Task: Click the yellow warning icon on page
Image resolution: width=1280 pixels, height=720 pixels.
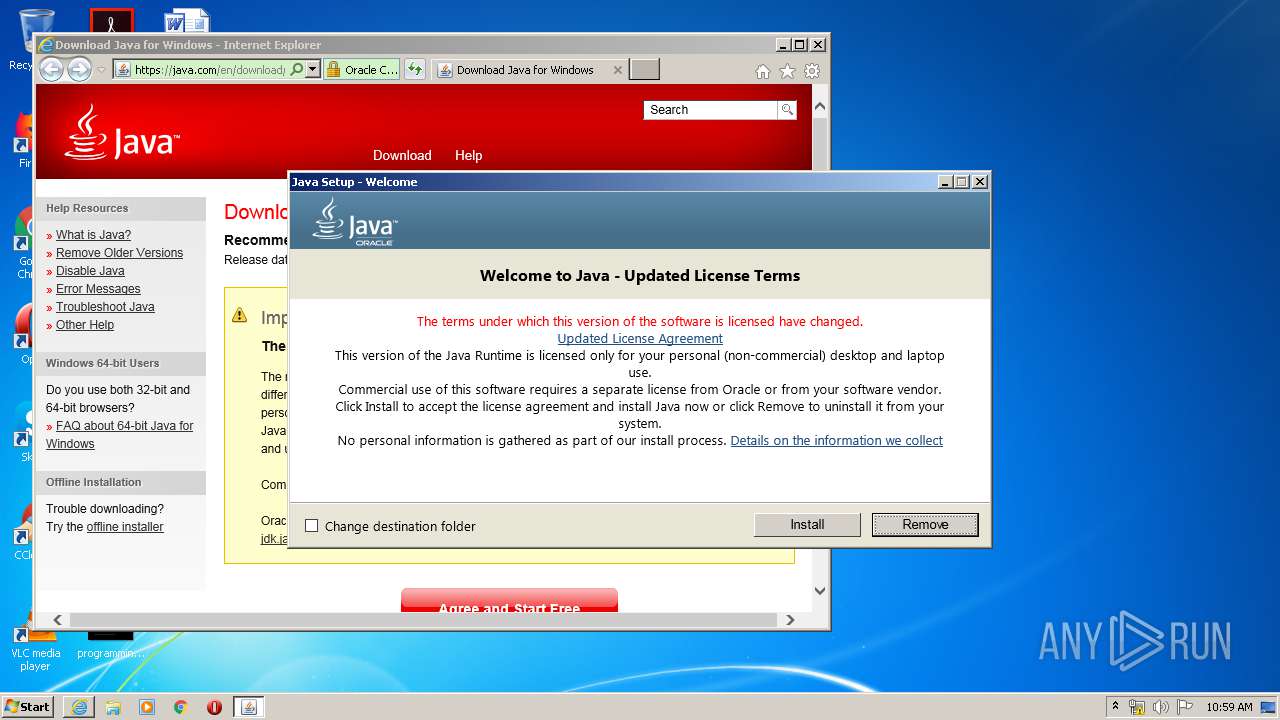Action: 240,316
